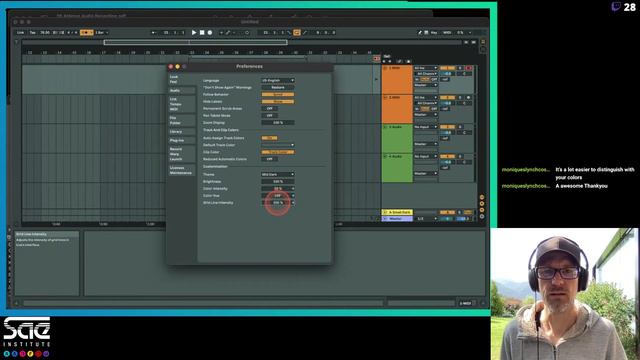Image resolution: width=640 pixels, height=360 pixels.
Task: Jump to previous locator arrow
Action: pos(384,62)
